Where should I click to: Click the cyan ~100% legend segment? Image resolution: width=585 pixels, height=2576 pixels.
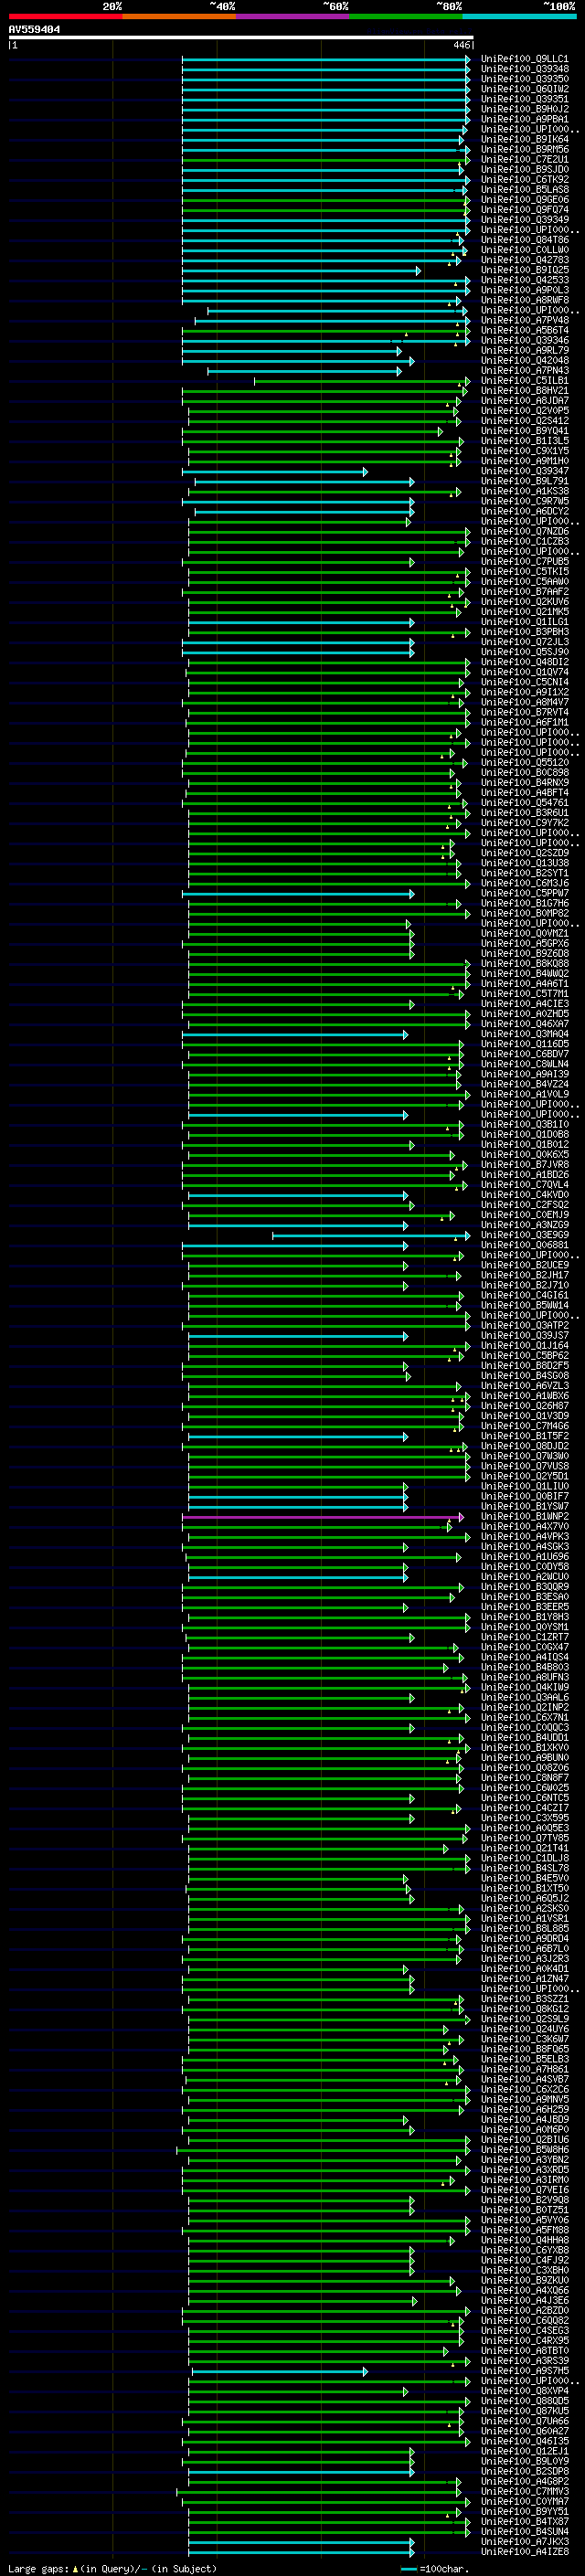coord(519,16)
